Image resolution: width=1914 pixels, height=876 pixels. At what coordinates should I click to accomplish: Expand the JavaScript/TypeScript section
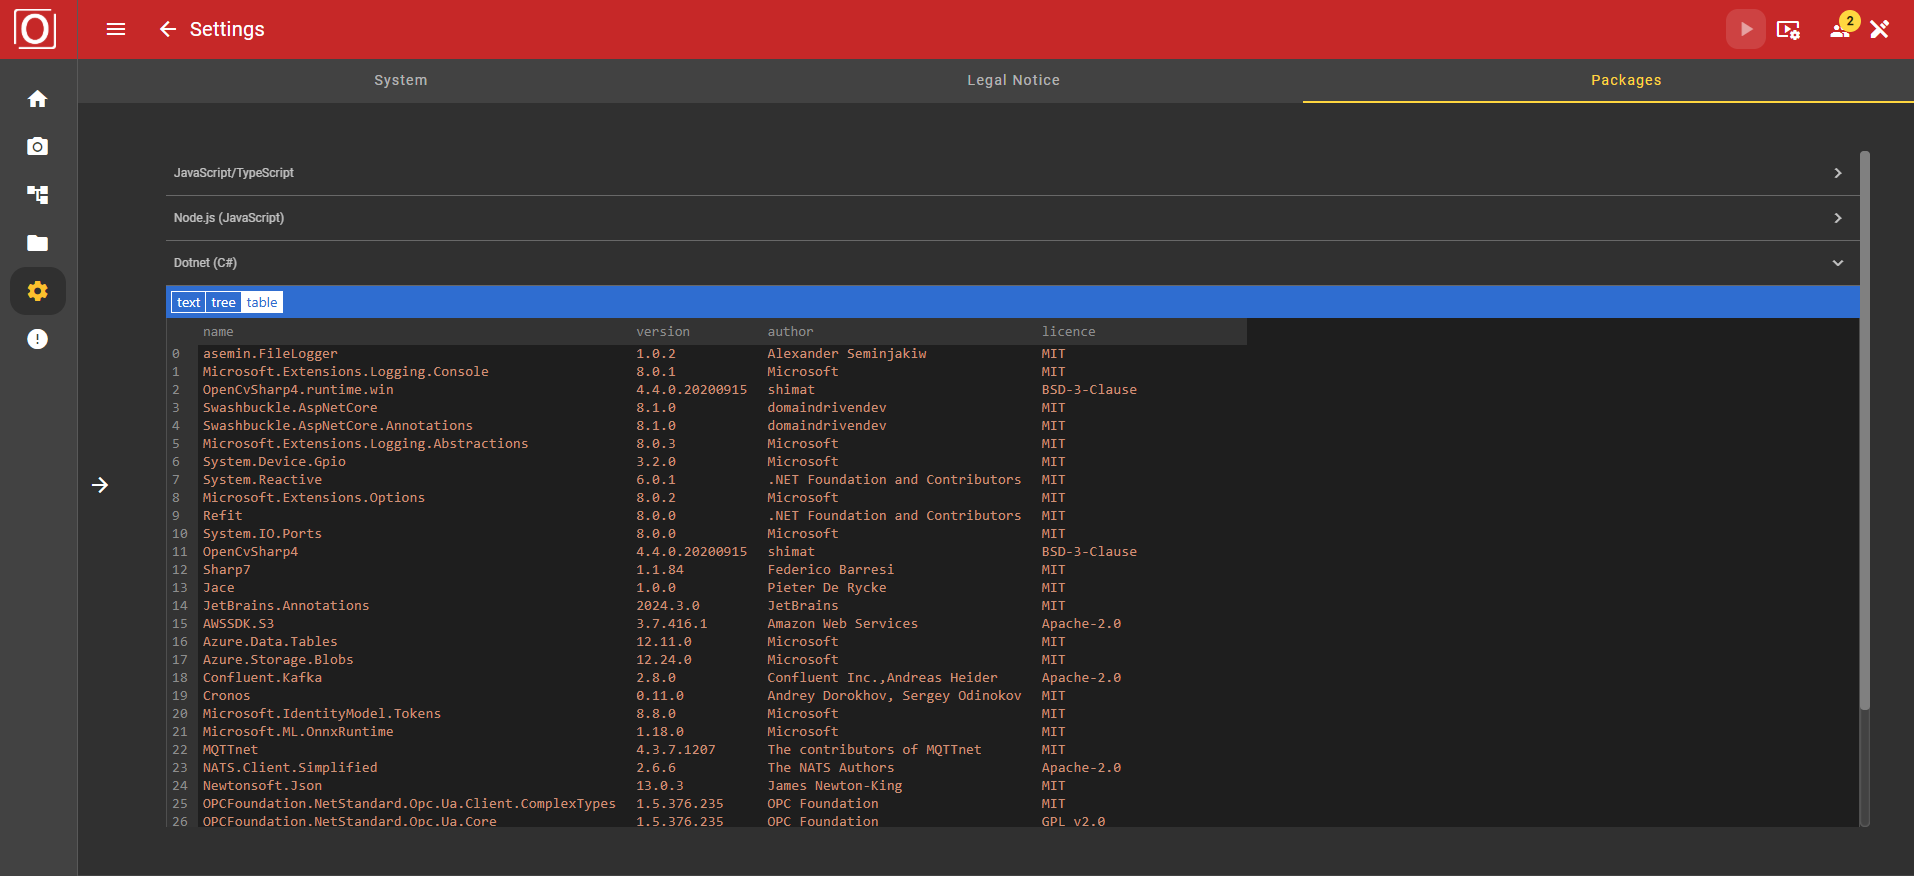(x=1012, y=173)
